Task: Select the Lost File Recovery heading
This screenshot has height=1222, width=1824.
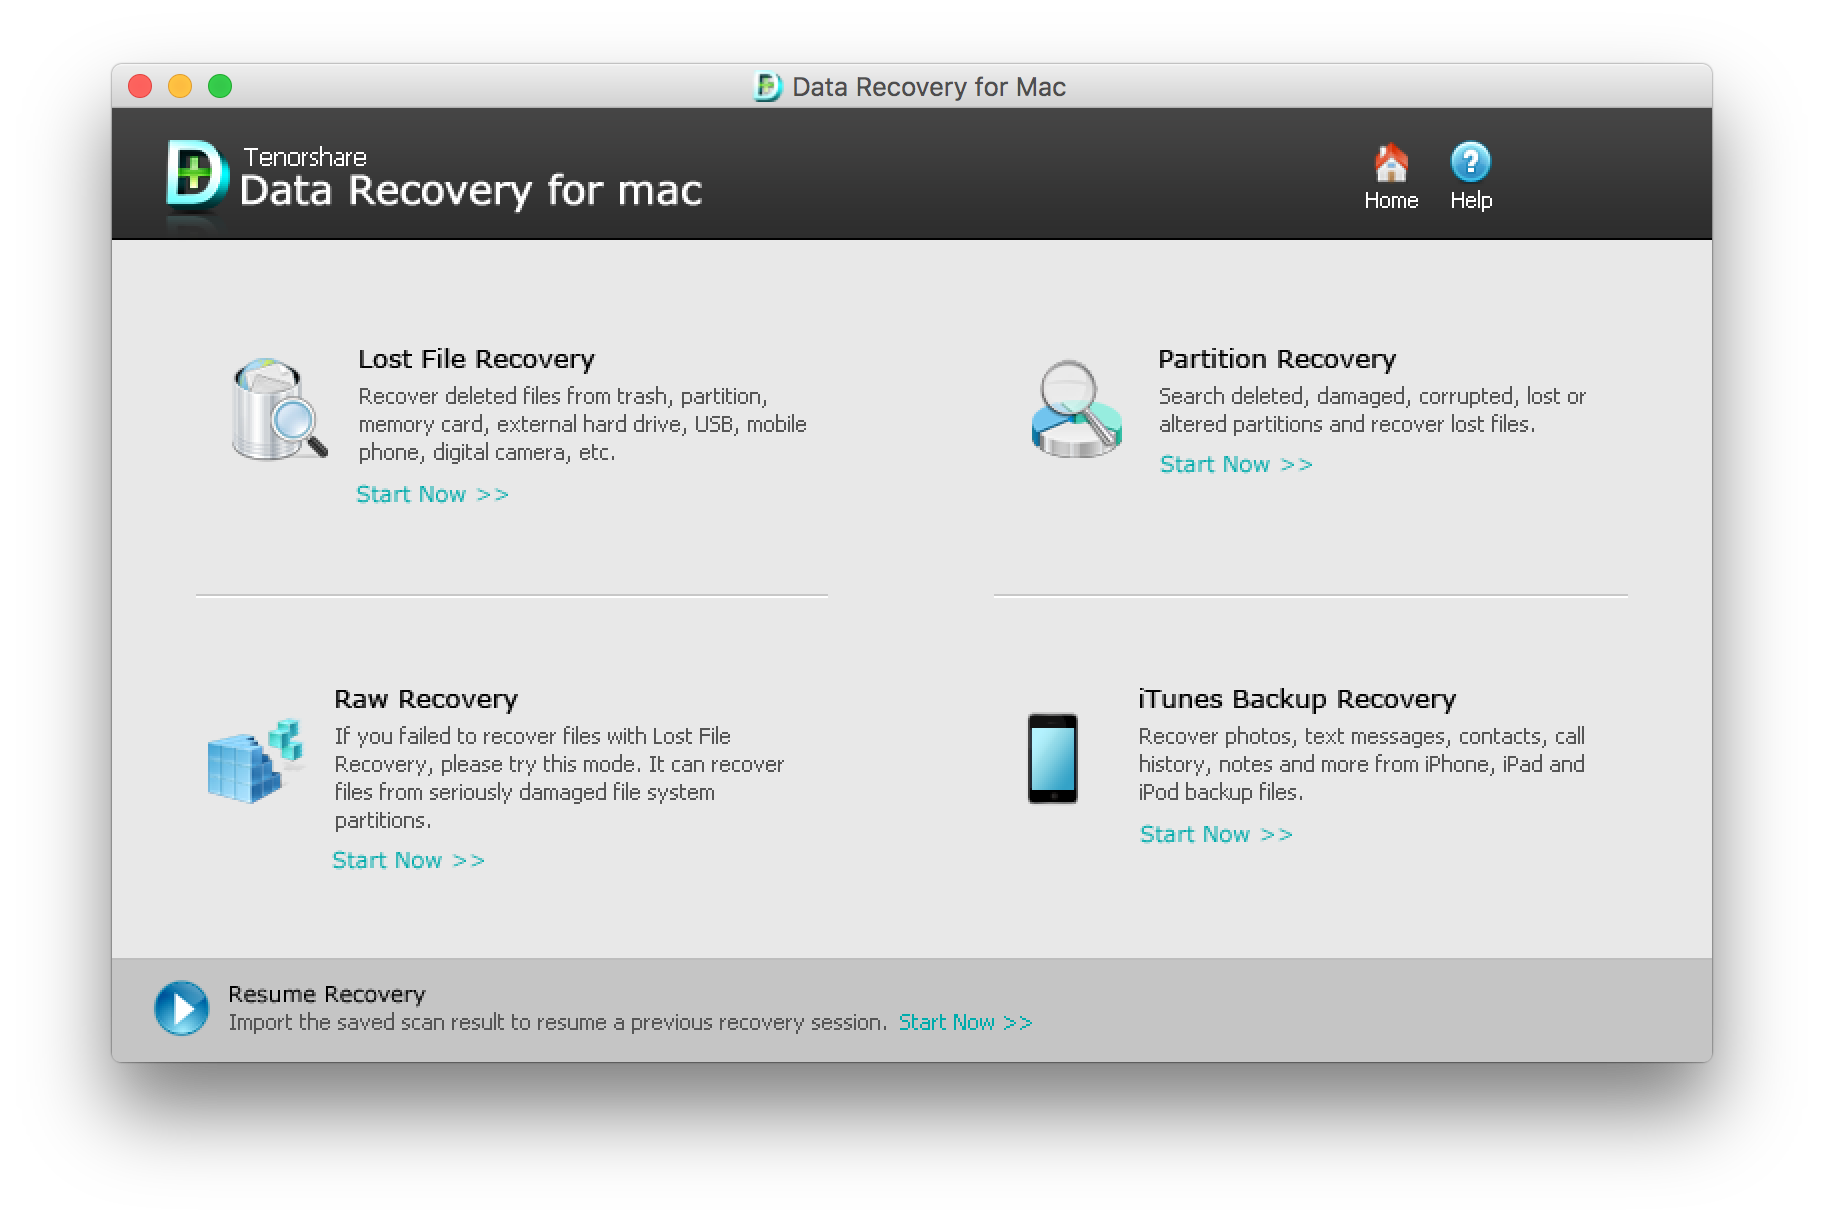Action: point(476,359)
